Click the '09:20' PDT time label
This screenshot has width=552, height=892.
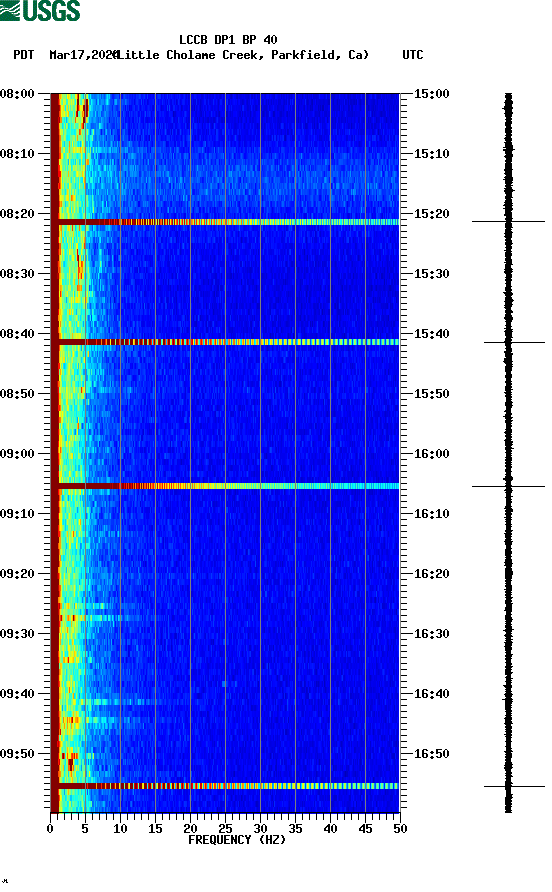pos(17,574)
